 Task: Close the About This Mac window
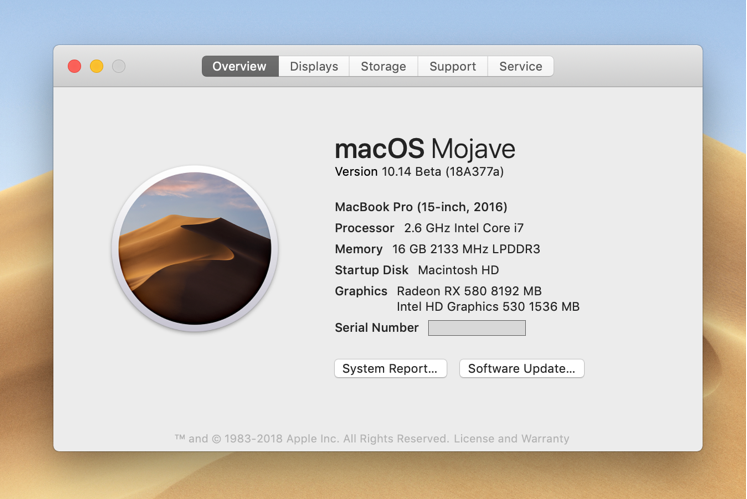coord(74,66)
